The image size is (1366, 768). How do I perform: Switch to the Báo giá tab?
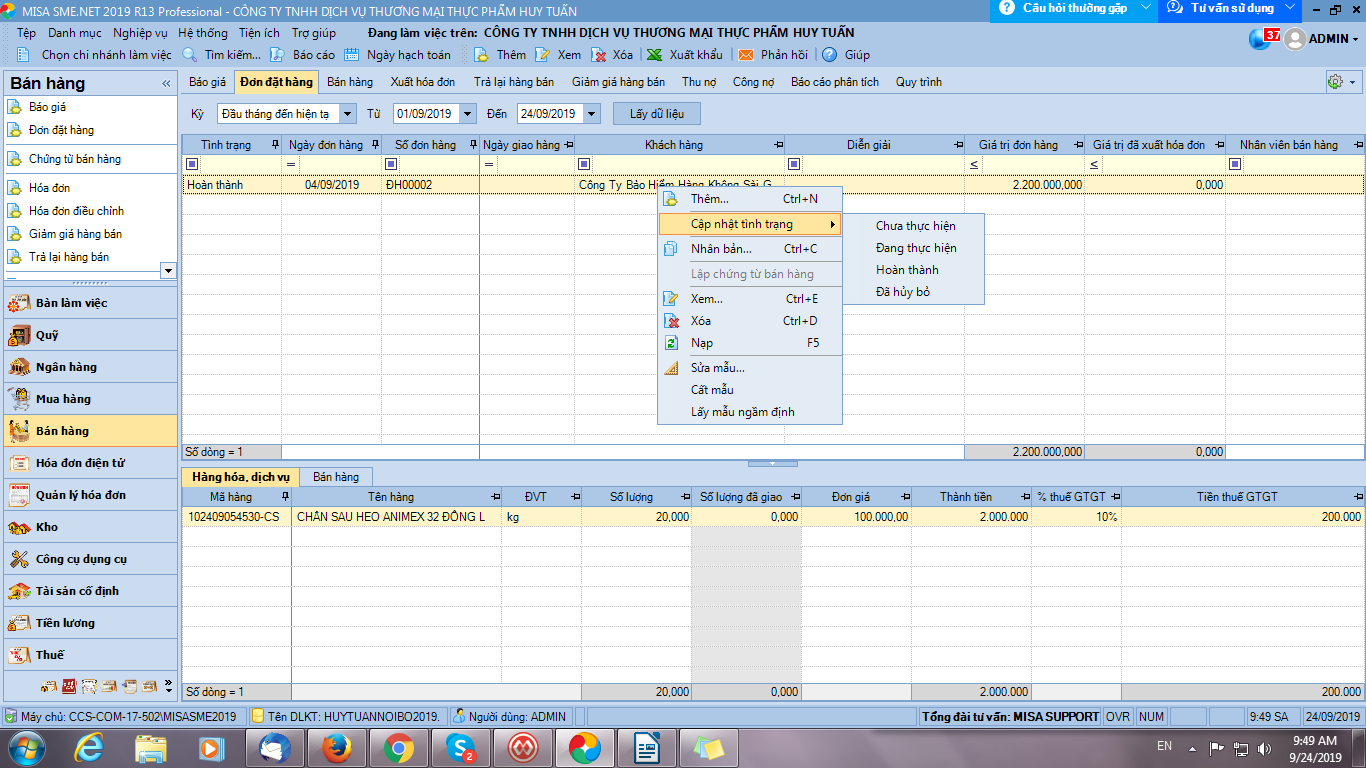pyautogui.click(x=207, y=82)
